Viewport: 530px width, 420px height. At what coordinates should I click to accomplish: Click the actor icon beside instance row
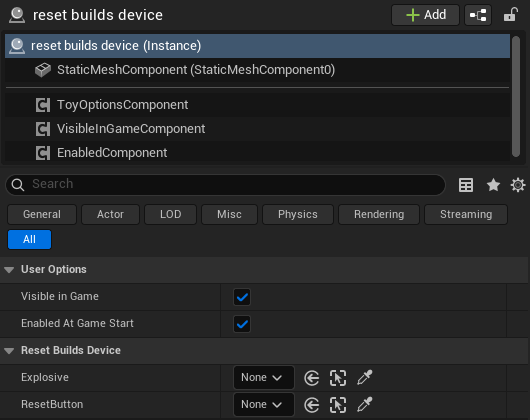pyautogui.click(x=17, y=46)
